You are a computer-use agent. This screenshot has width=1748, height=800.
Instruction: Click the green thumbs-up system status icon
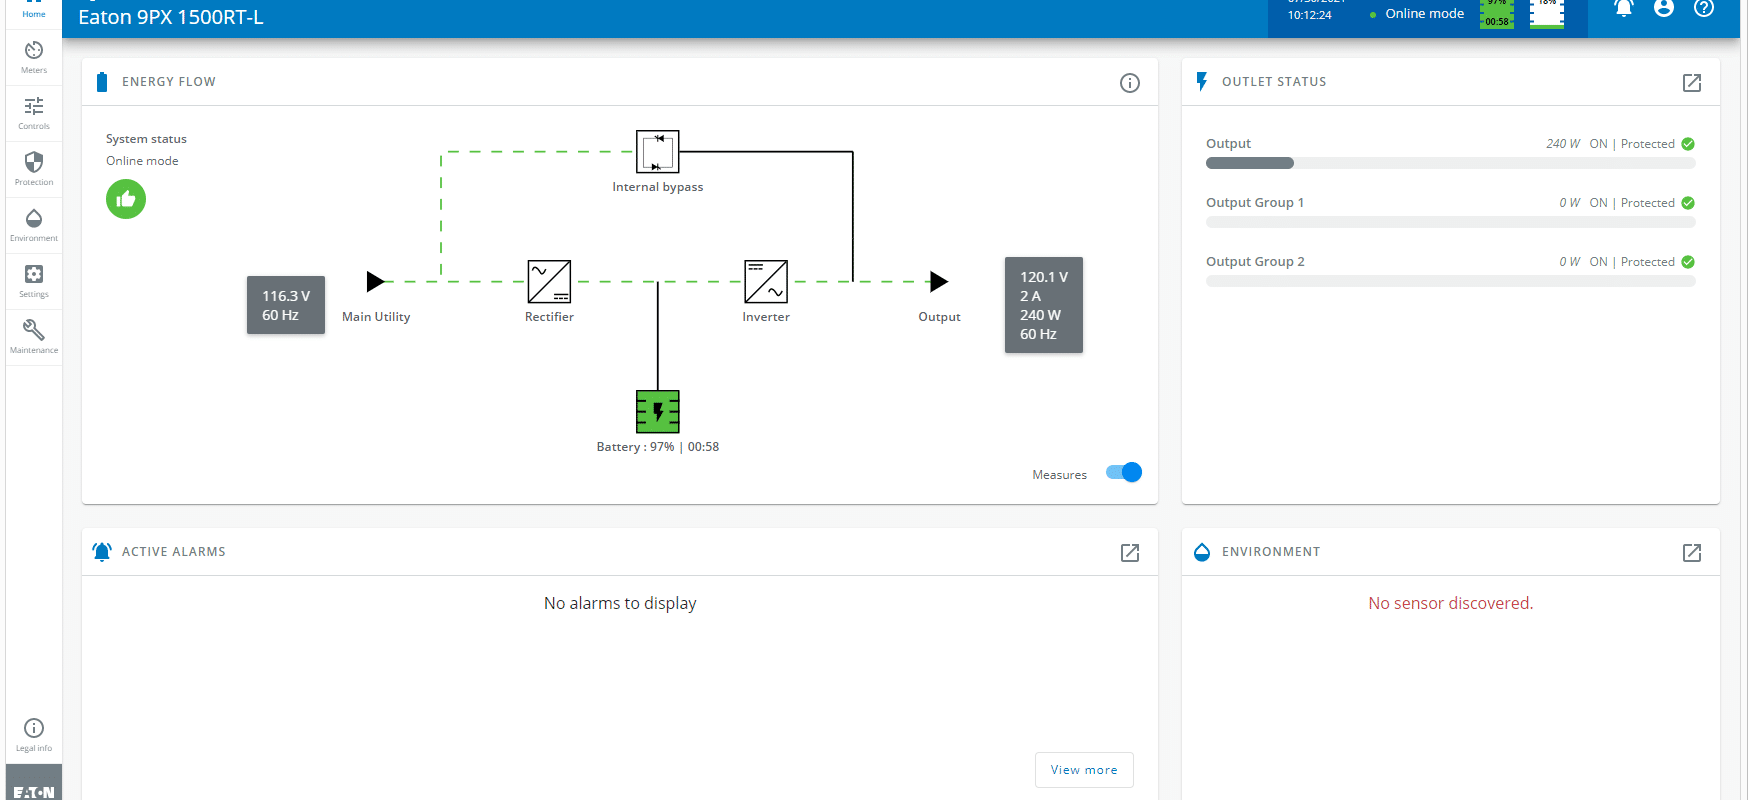click(126, 199)
